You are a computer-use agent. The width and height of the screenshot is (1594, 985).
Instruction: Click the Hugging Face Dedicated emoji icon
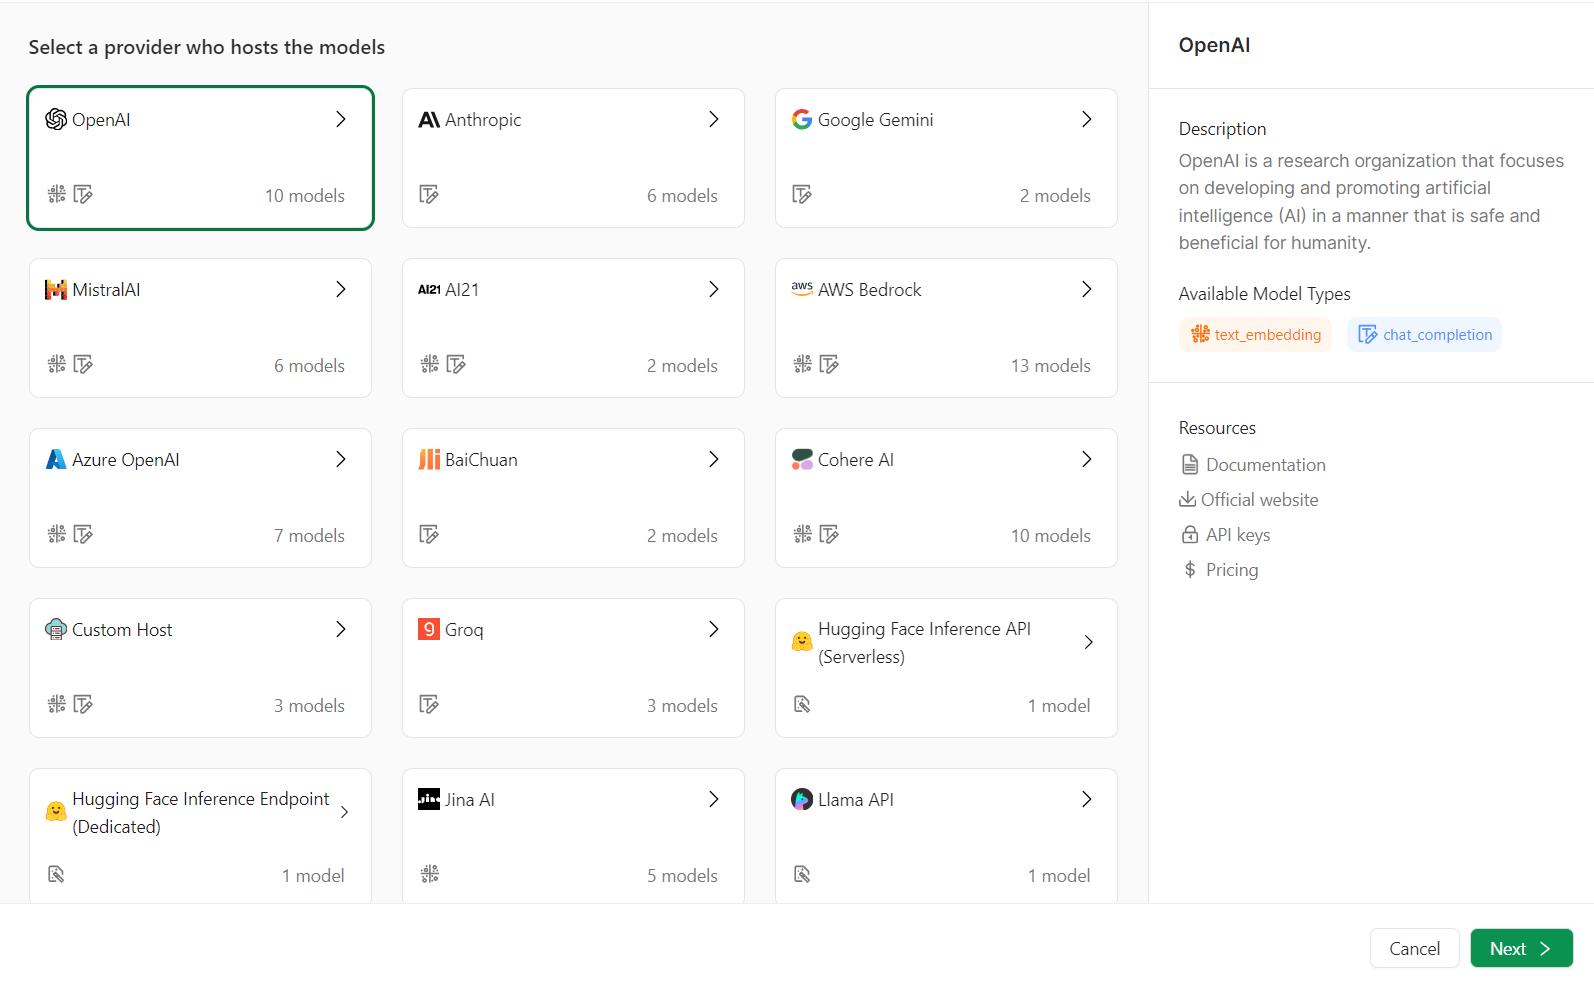(56, 812)
